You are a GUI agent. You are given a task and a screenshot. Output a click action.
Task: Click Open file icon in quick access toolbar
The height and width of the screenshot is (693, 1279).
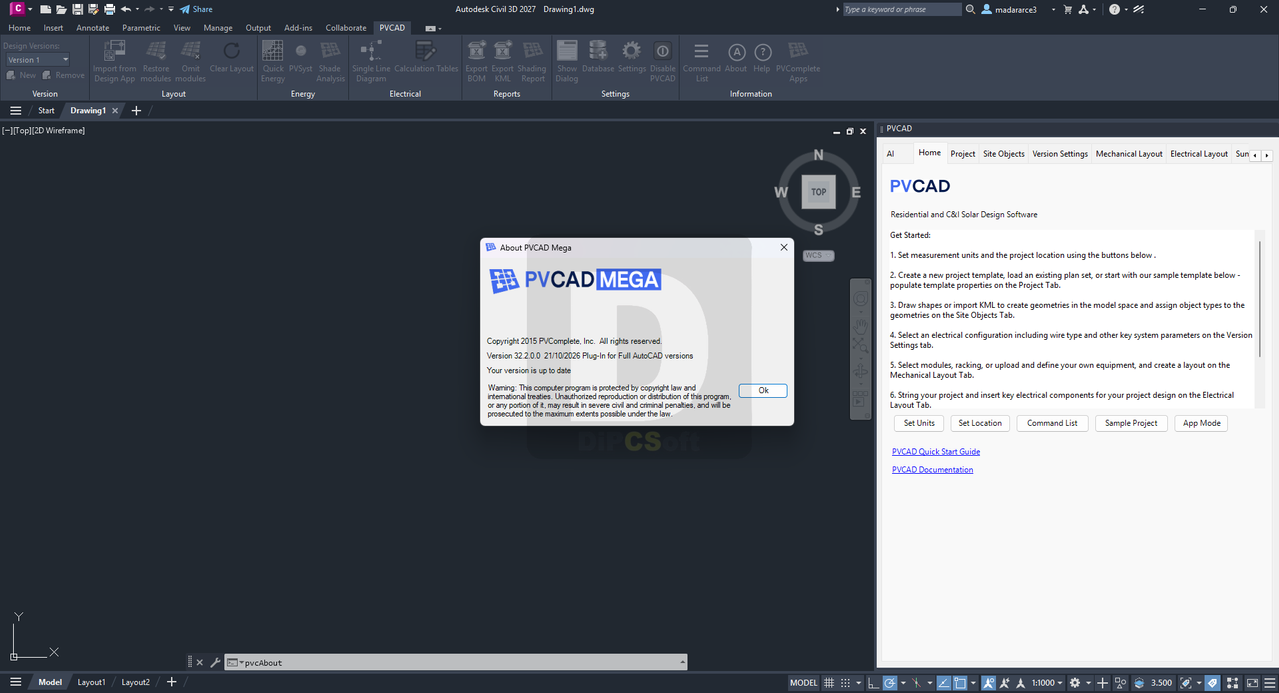(x=61, y=9)
